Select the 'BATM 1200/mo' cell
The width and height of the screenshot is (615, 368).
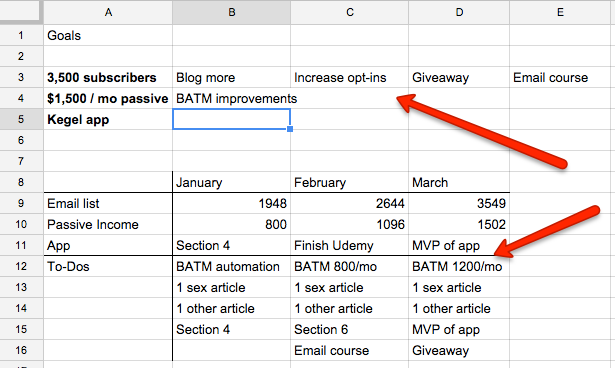coord(459,266)
